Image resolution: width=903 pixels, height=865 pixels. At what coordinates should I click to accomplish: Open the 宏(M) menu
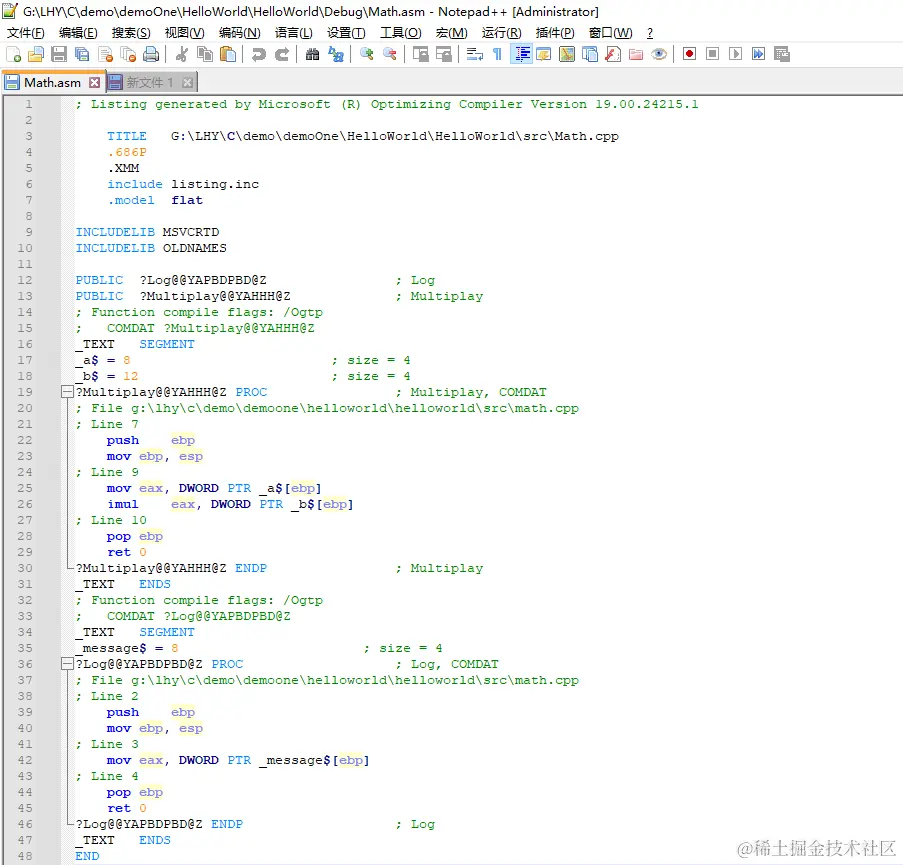[452, 33]
